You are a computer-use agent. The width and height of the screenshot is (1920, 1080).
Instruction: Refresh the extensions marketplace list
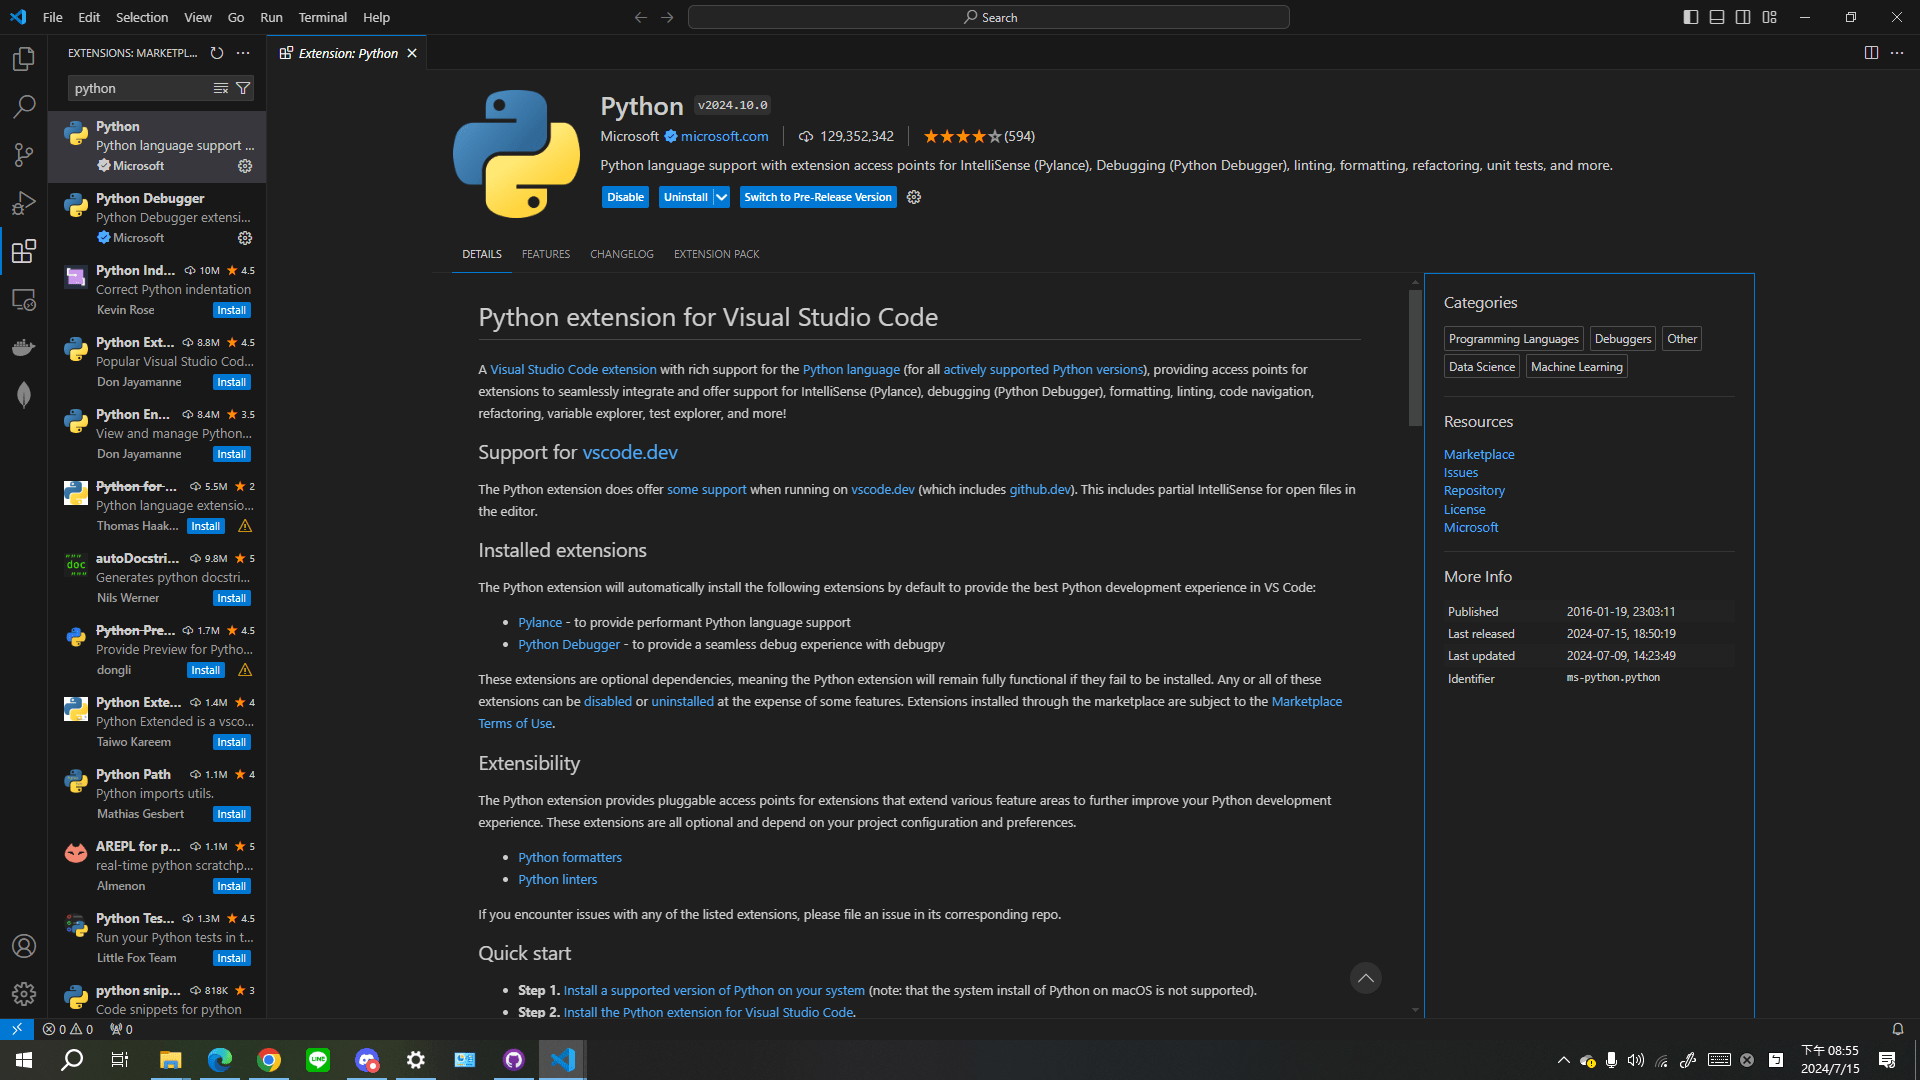(x=217, y=53)
